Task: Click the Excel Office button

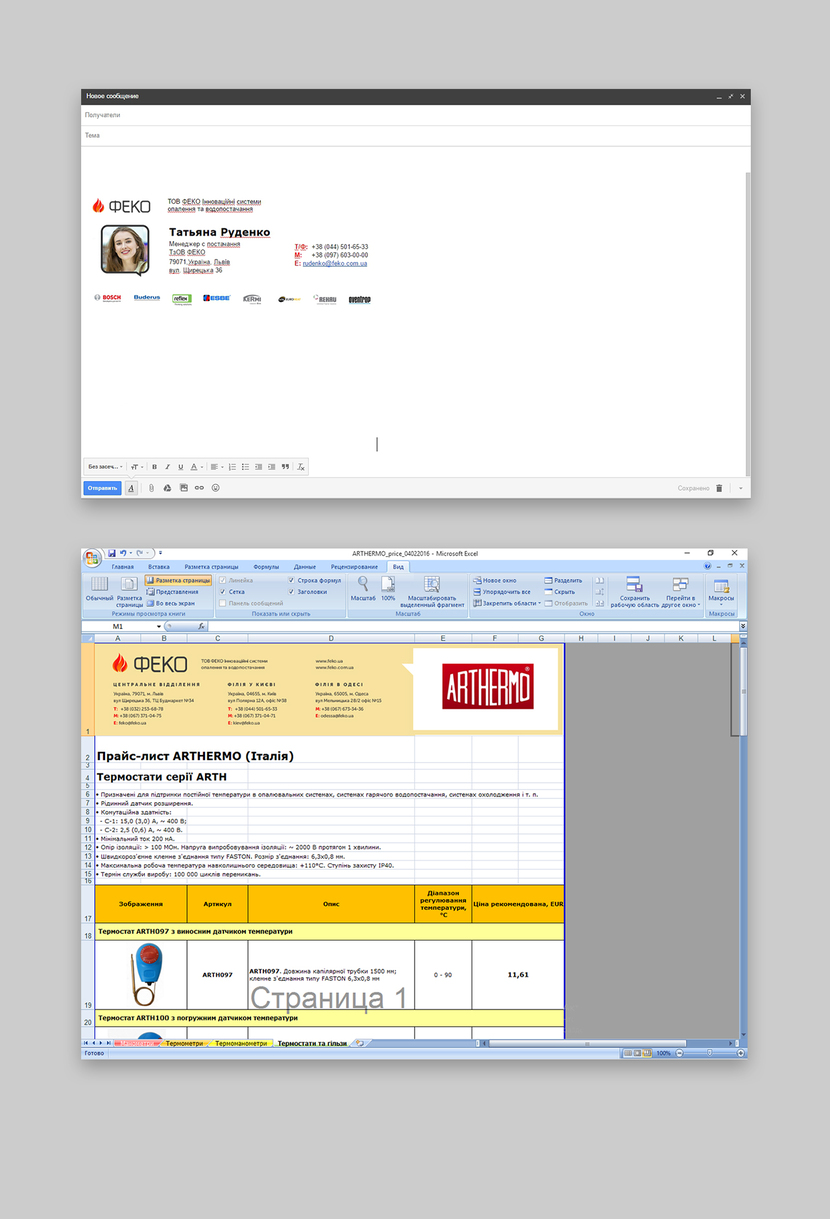Action: [x=92, y=557]
